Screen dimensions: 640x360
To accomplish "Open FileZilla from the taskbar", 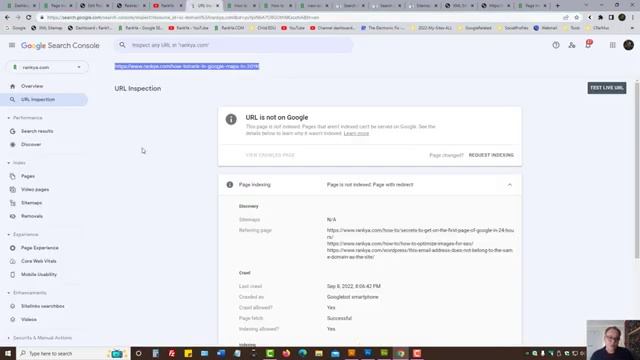I will coord(172,353).
